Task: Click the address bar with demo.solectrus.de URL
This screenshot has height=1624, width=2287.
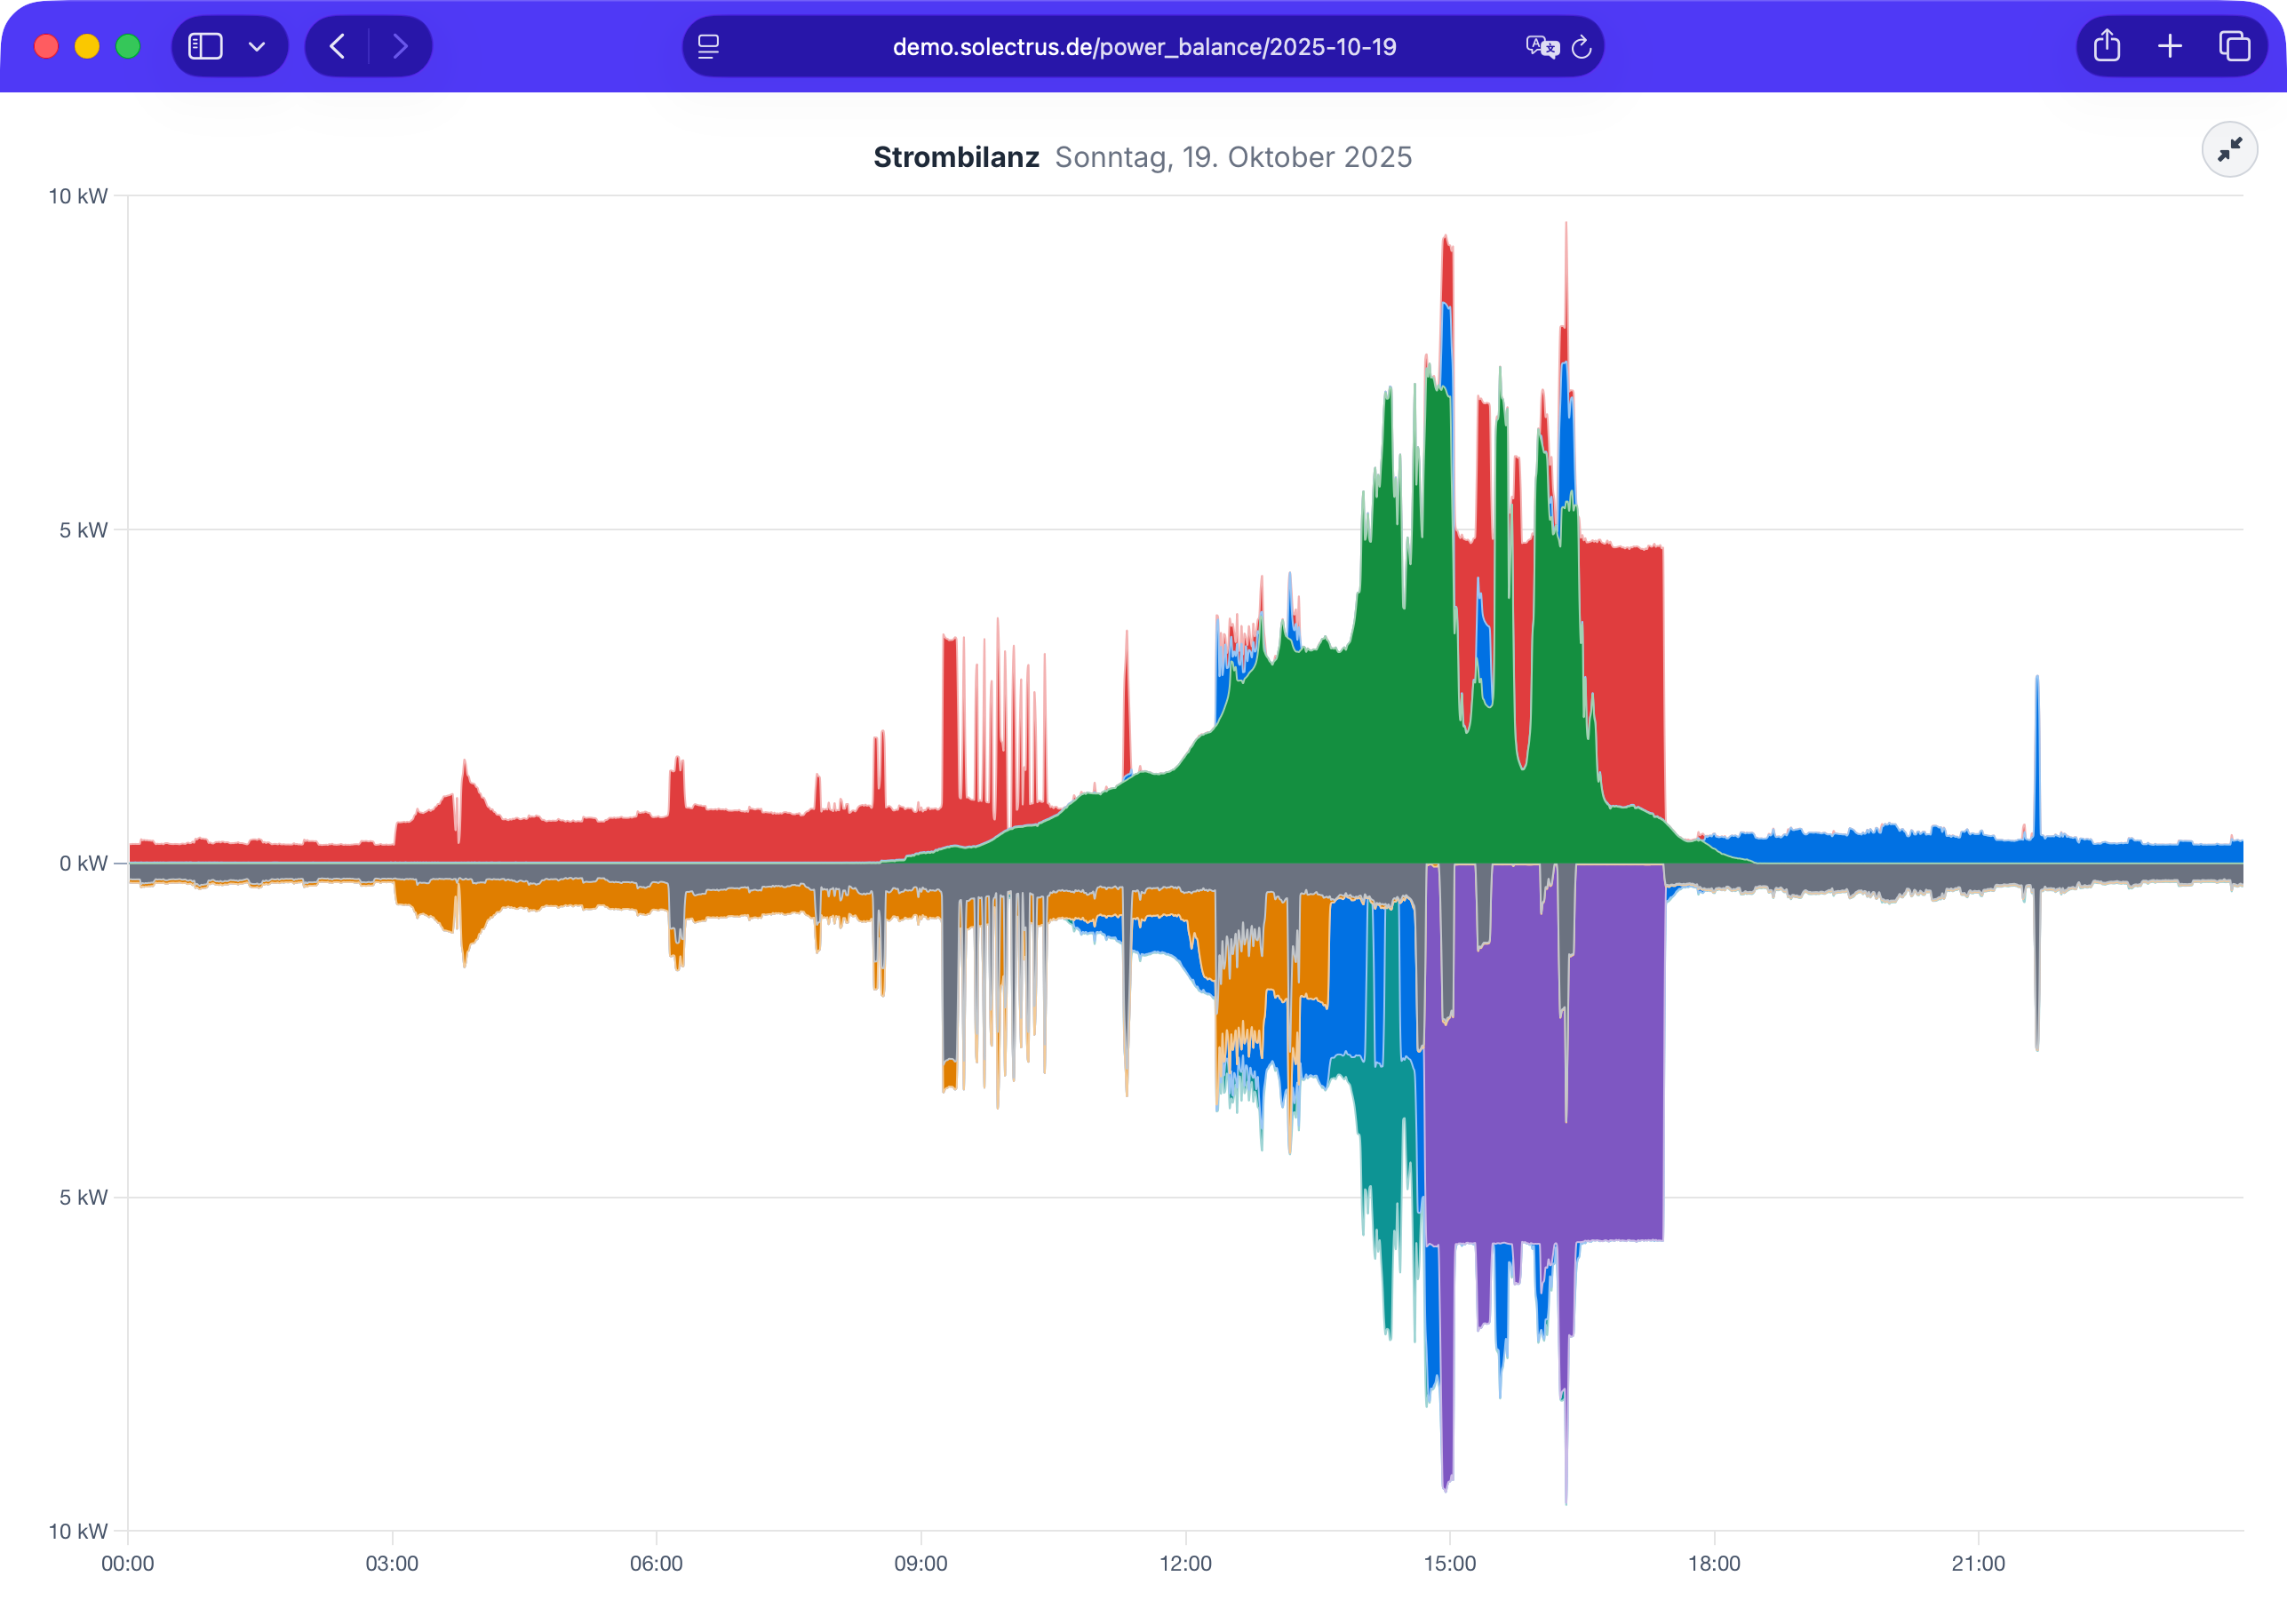Action: tap(1143, 47)
